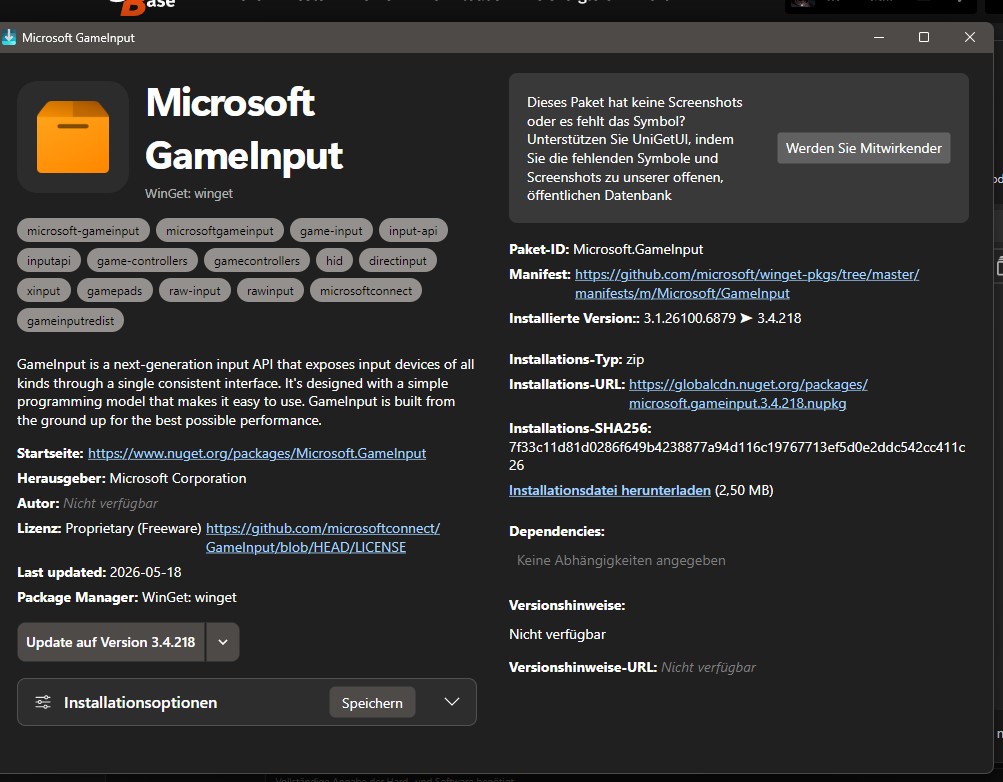Viewport: 1003px width, 782px height.
Task: Click the WinGet: winget subtitle under title
Action: point(189,194)
